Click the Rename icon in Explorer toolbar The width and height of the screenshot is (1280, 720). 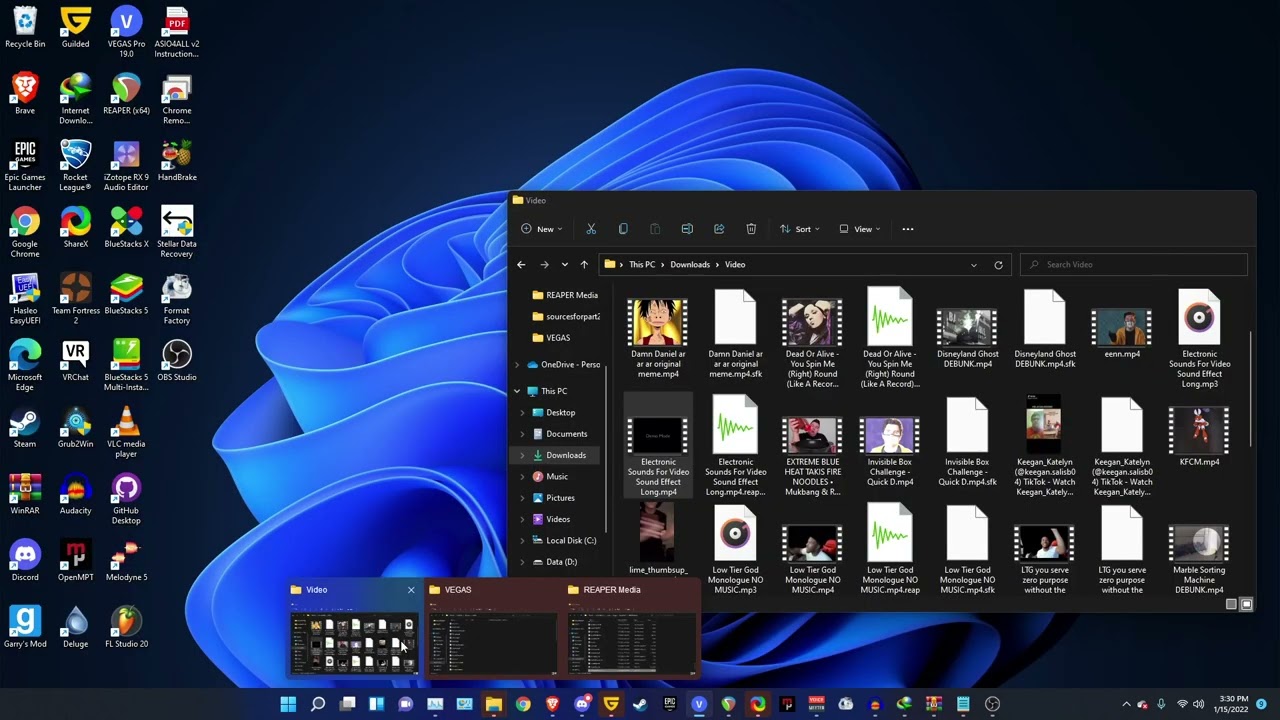pyautogui.click(x=687, y=229)
